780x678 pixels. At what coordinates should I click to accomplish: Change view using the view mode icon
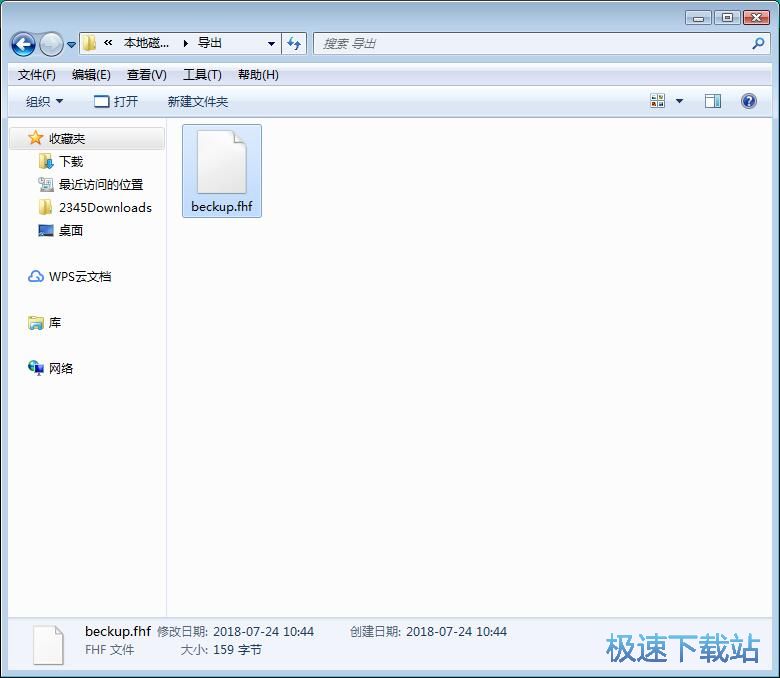(x=657, y=101)
